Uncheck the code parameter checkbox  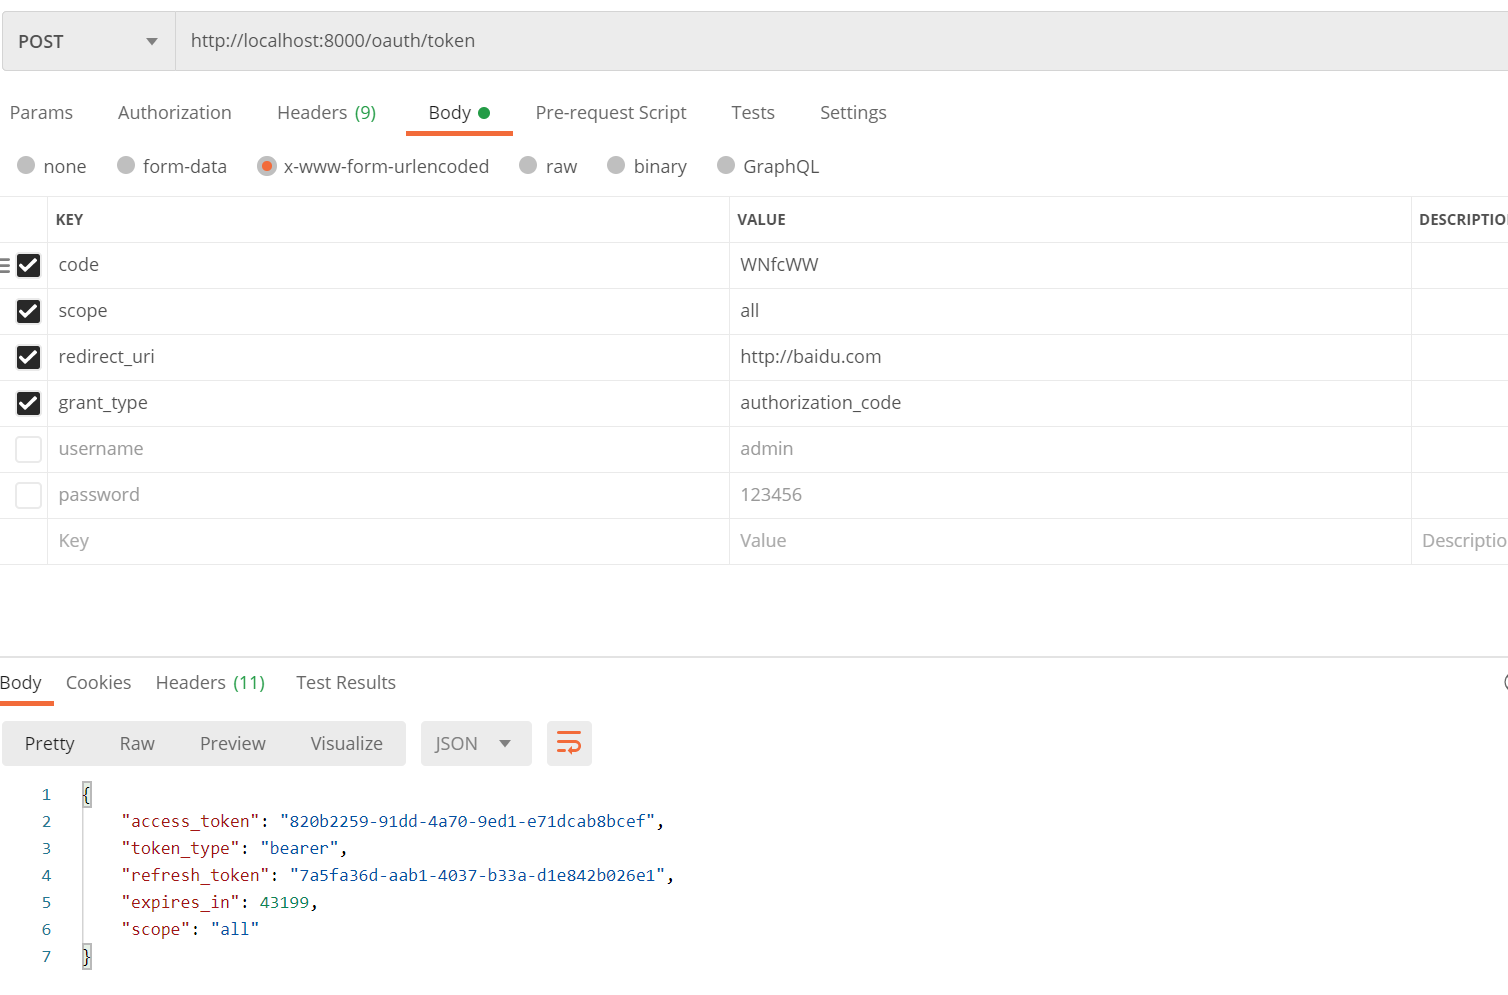coord(28,265)
